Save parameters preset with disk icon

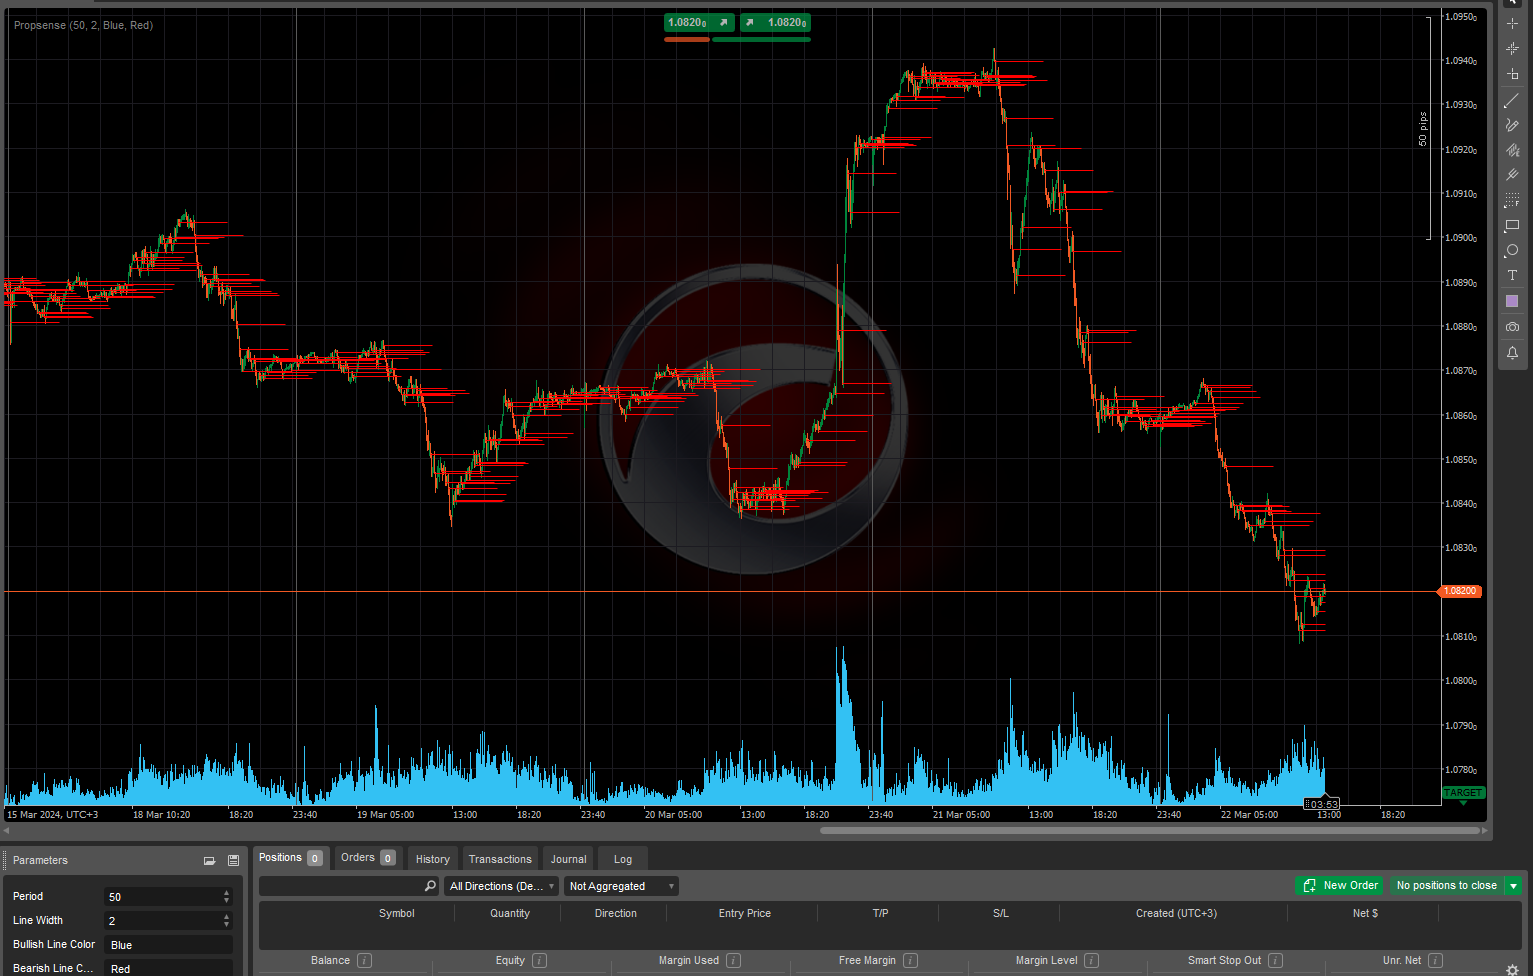[233, 860]
